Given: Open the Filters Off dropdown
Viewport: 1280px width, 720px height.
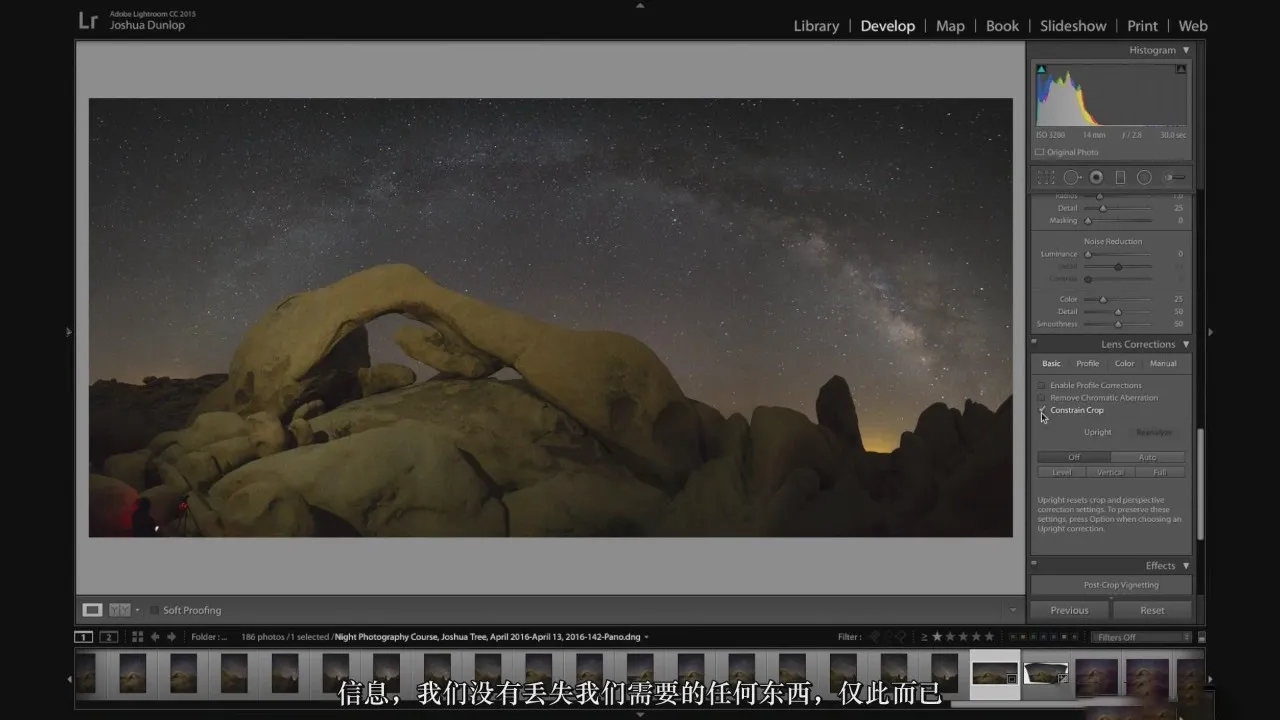Looking at the screenshot, I should click(x=1141, y=637).
